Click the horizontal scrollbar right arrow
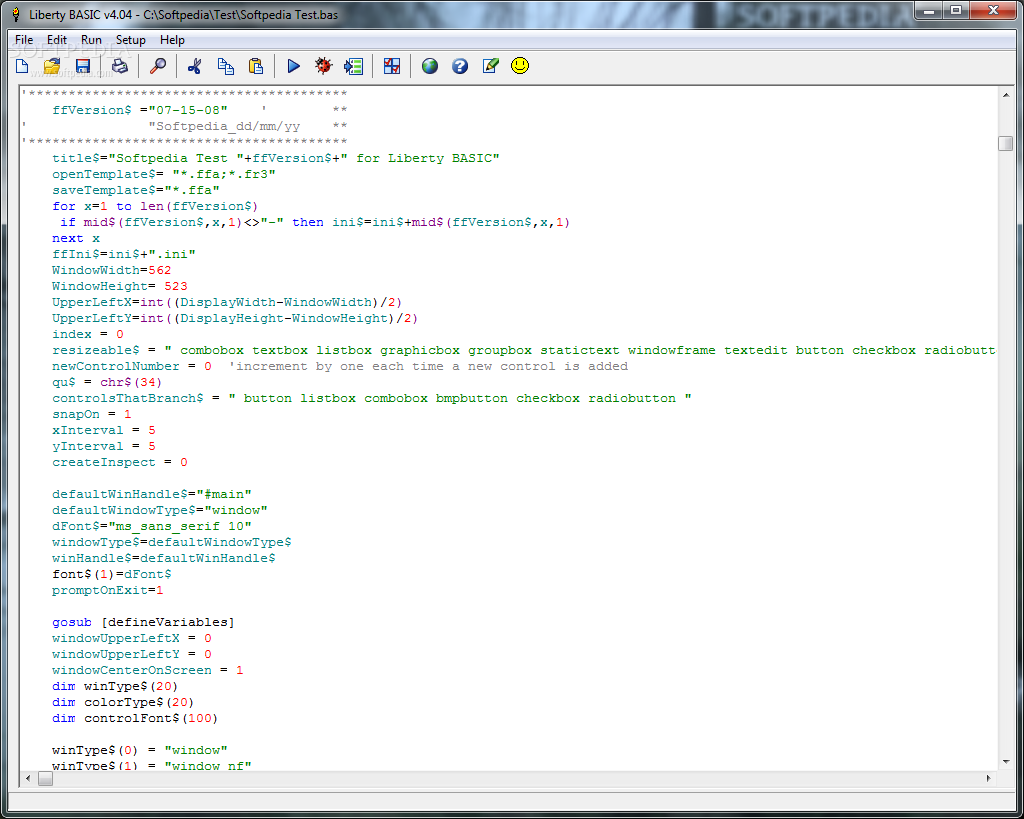The image size is (1024, 819). [988, 779]
